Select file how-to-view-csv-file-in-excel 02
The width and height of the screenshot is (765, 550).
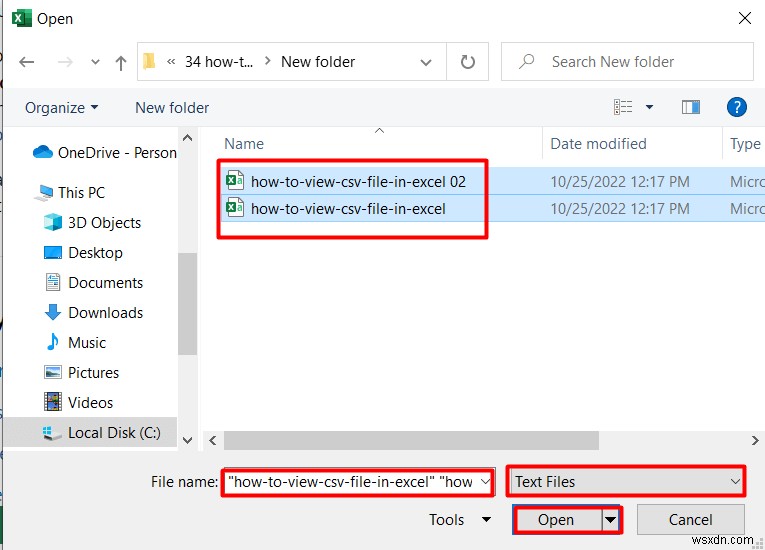click(358, 182)
